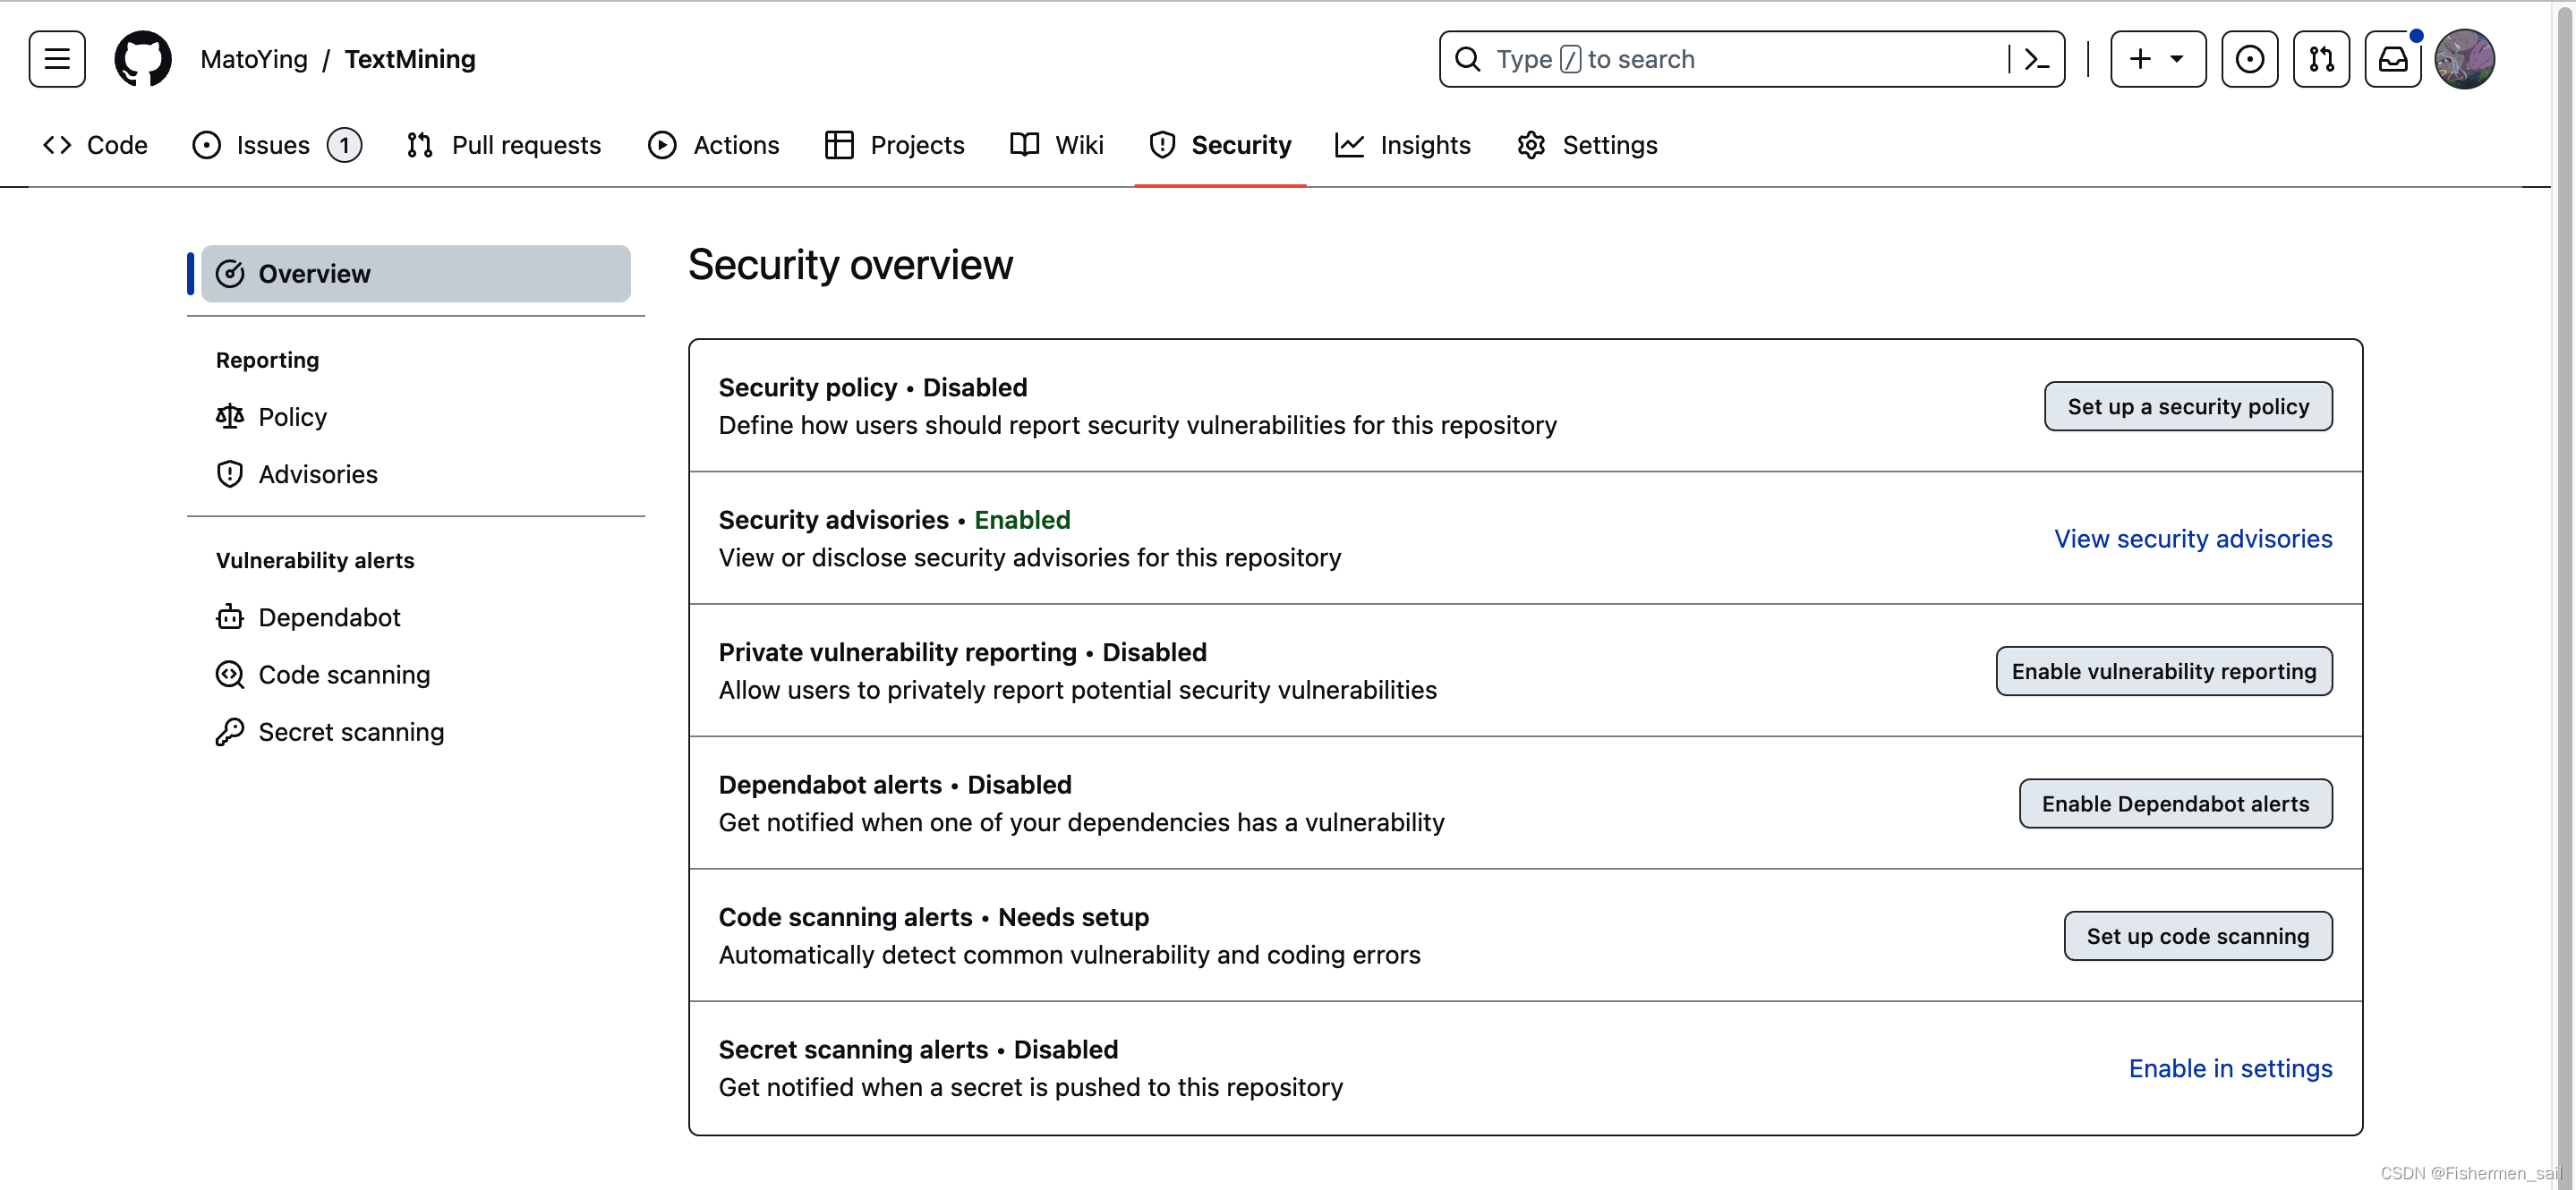Click 'Private vulnerability reporting' row title
2576x1190 pixels.
(x=897, y=652)
